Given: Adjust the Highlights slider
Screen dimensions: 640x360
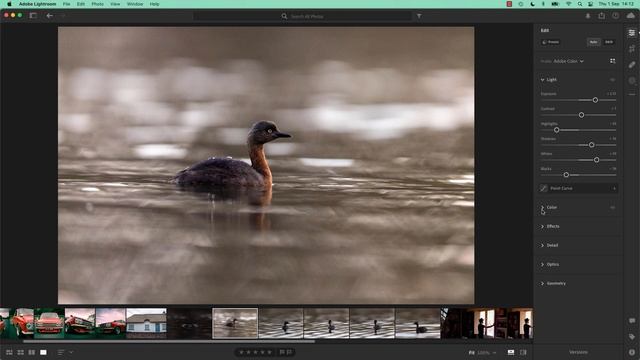Looking at the screenshot, I should pos(556,130).
